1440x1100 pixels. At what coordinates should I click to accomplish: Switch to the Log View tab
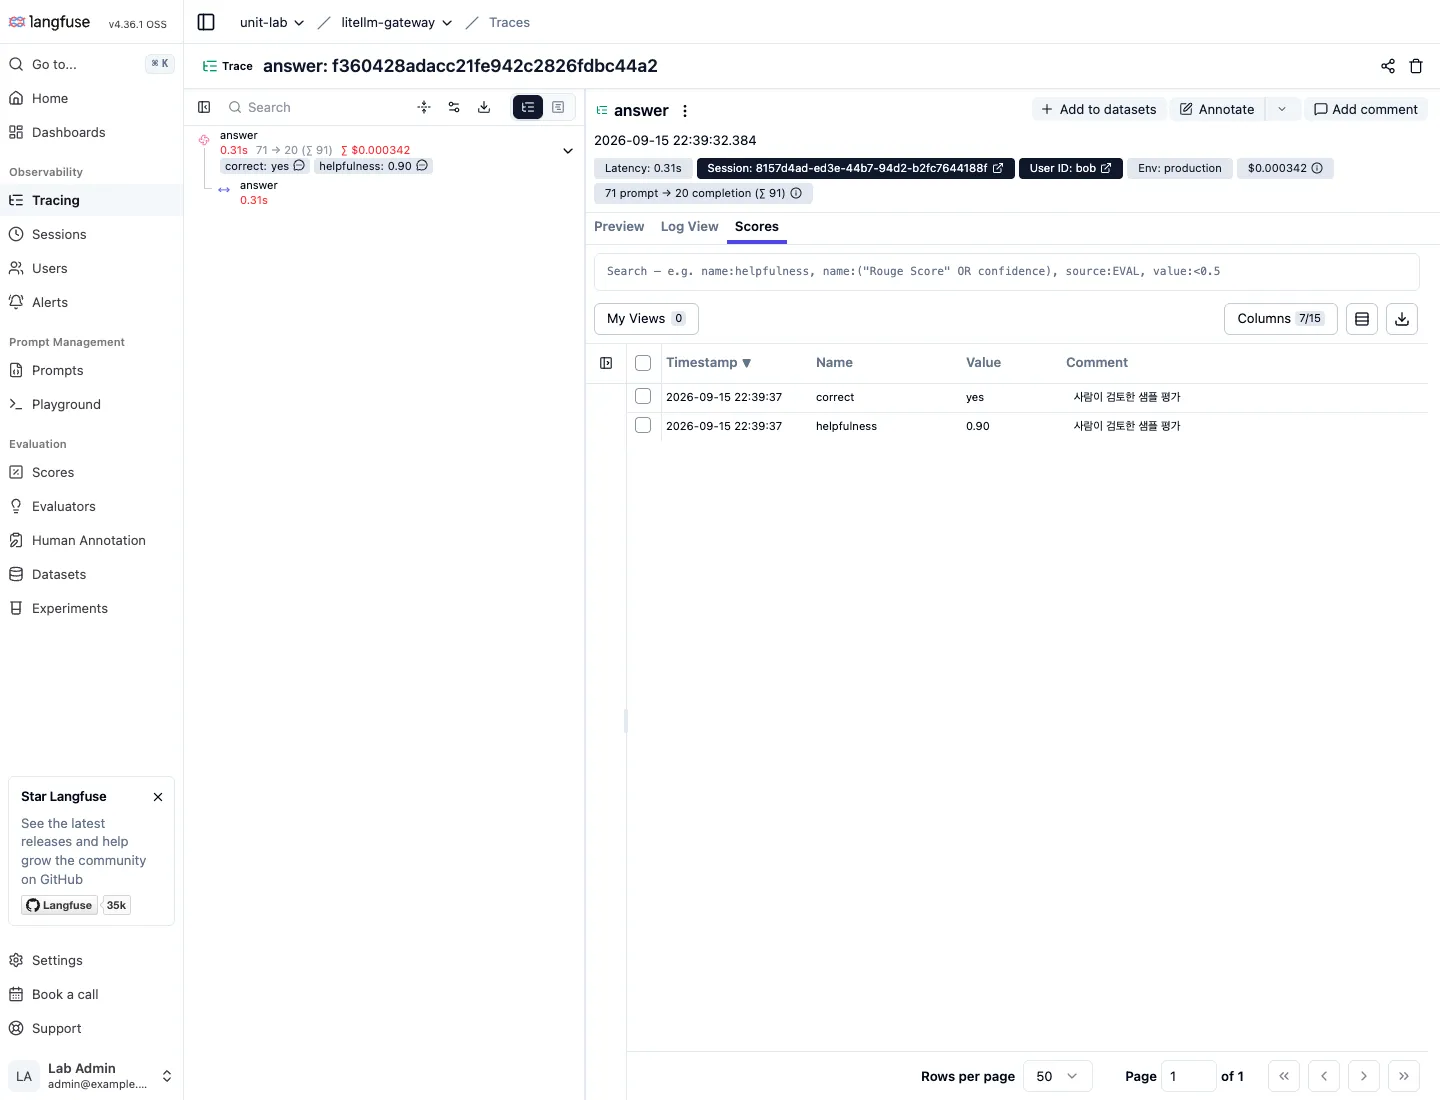point(689,227)
